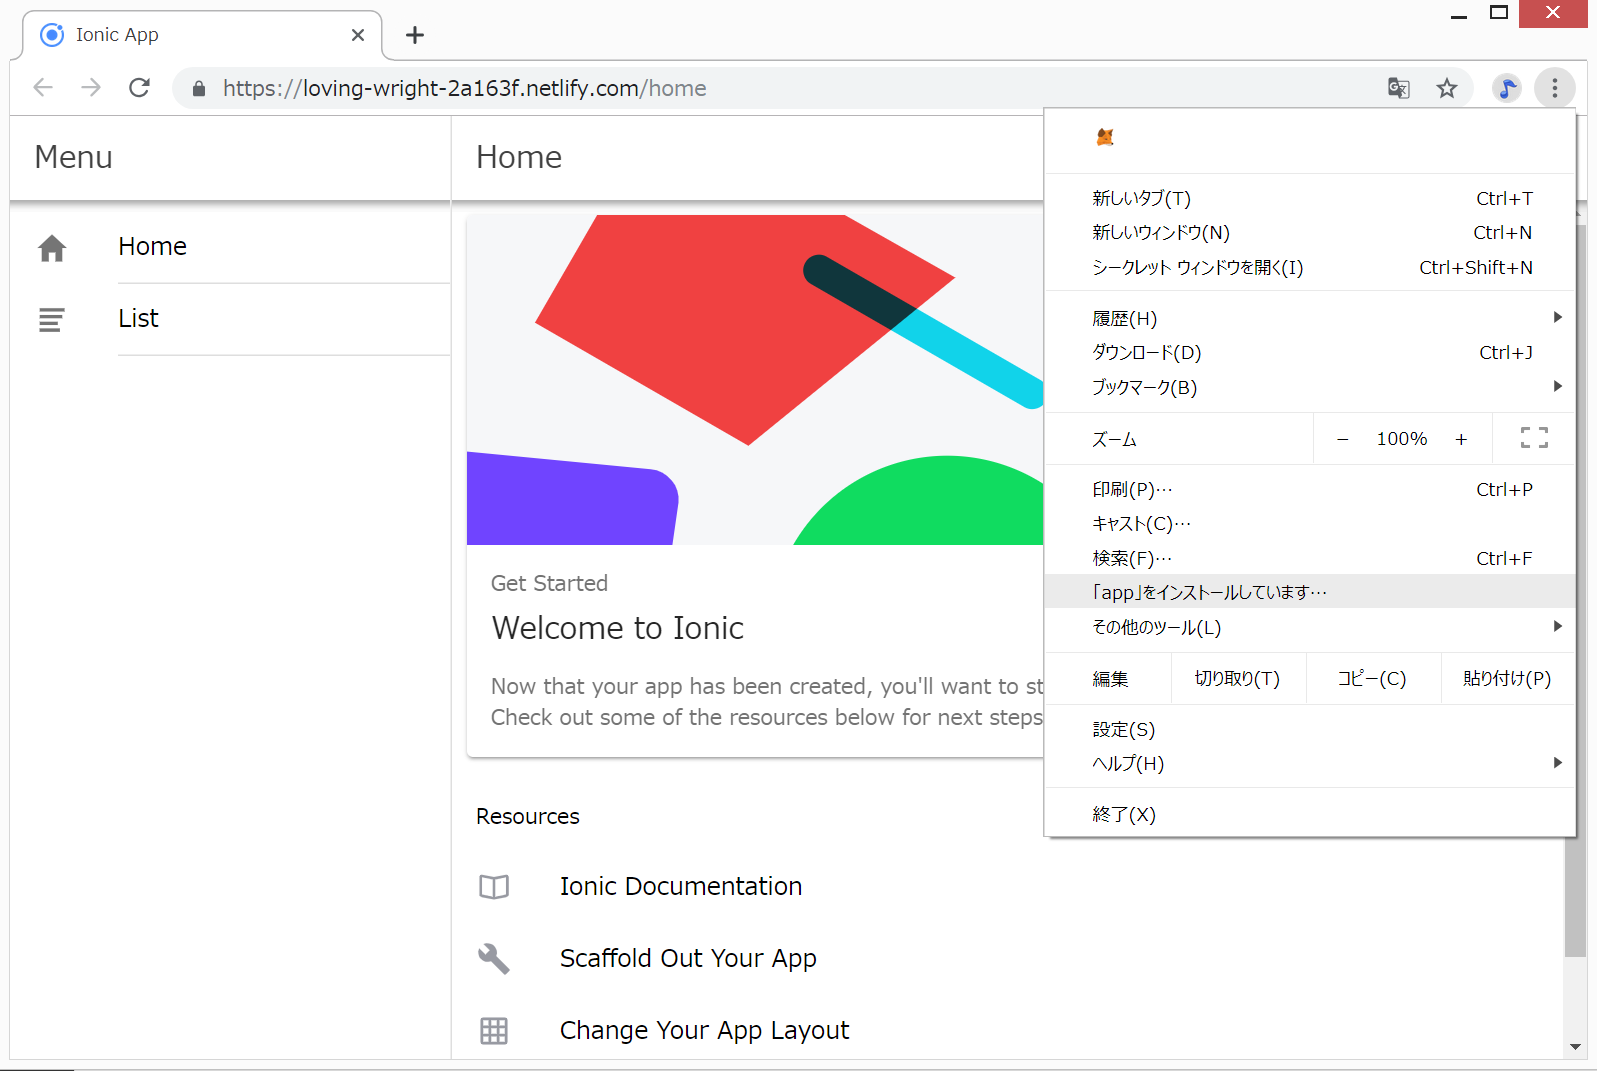
Task: Click the padlock site info icon
Action: [199, 89]
